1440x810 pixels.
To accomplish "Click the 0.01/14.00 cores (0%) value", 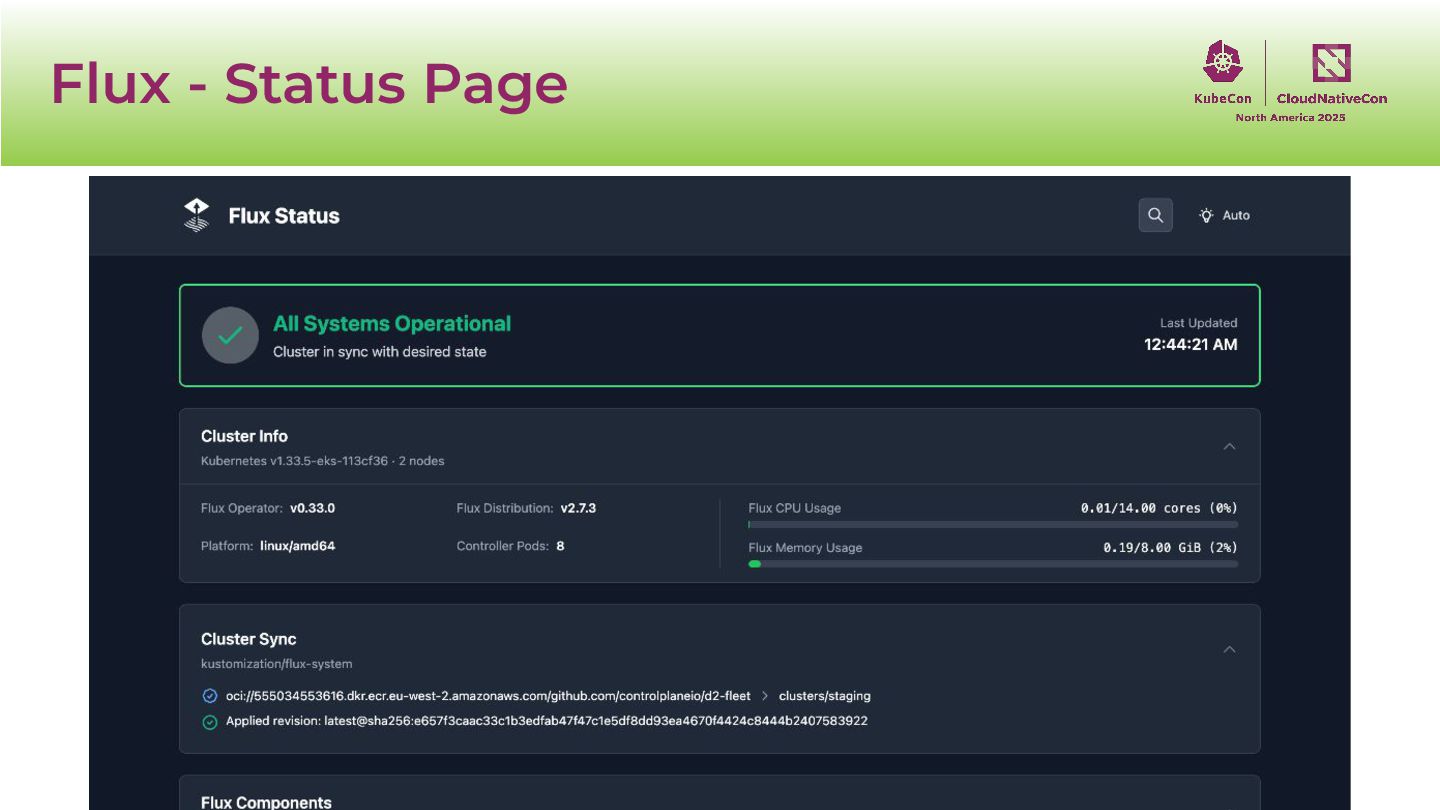I will coord(1159,508).
